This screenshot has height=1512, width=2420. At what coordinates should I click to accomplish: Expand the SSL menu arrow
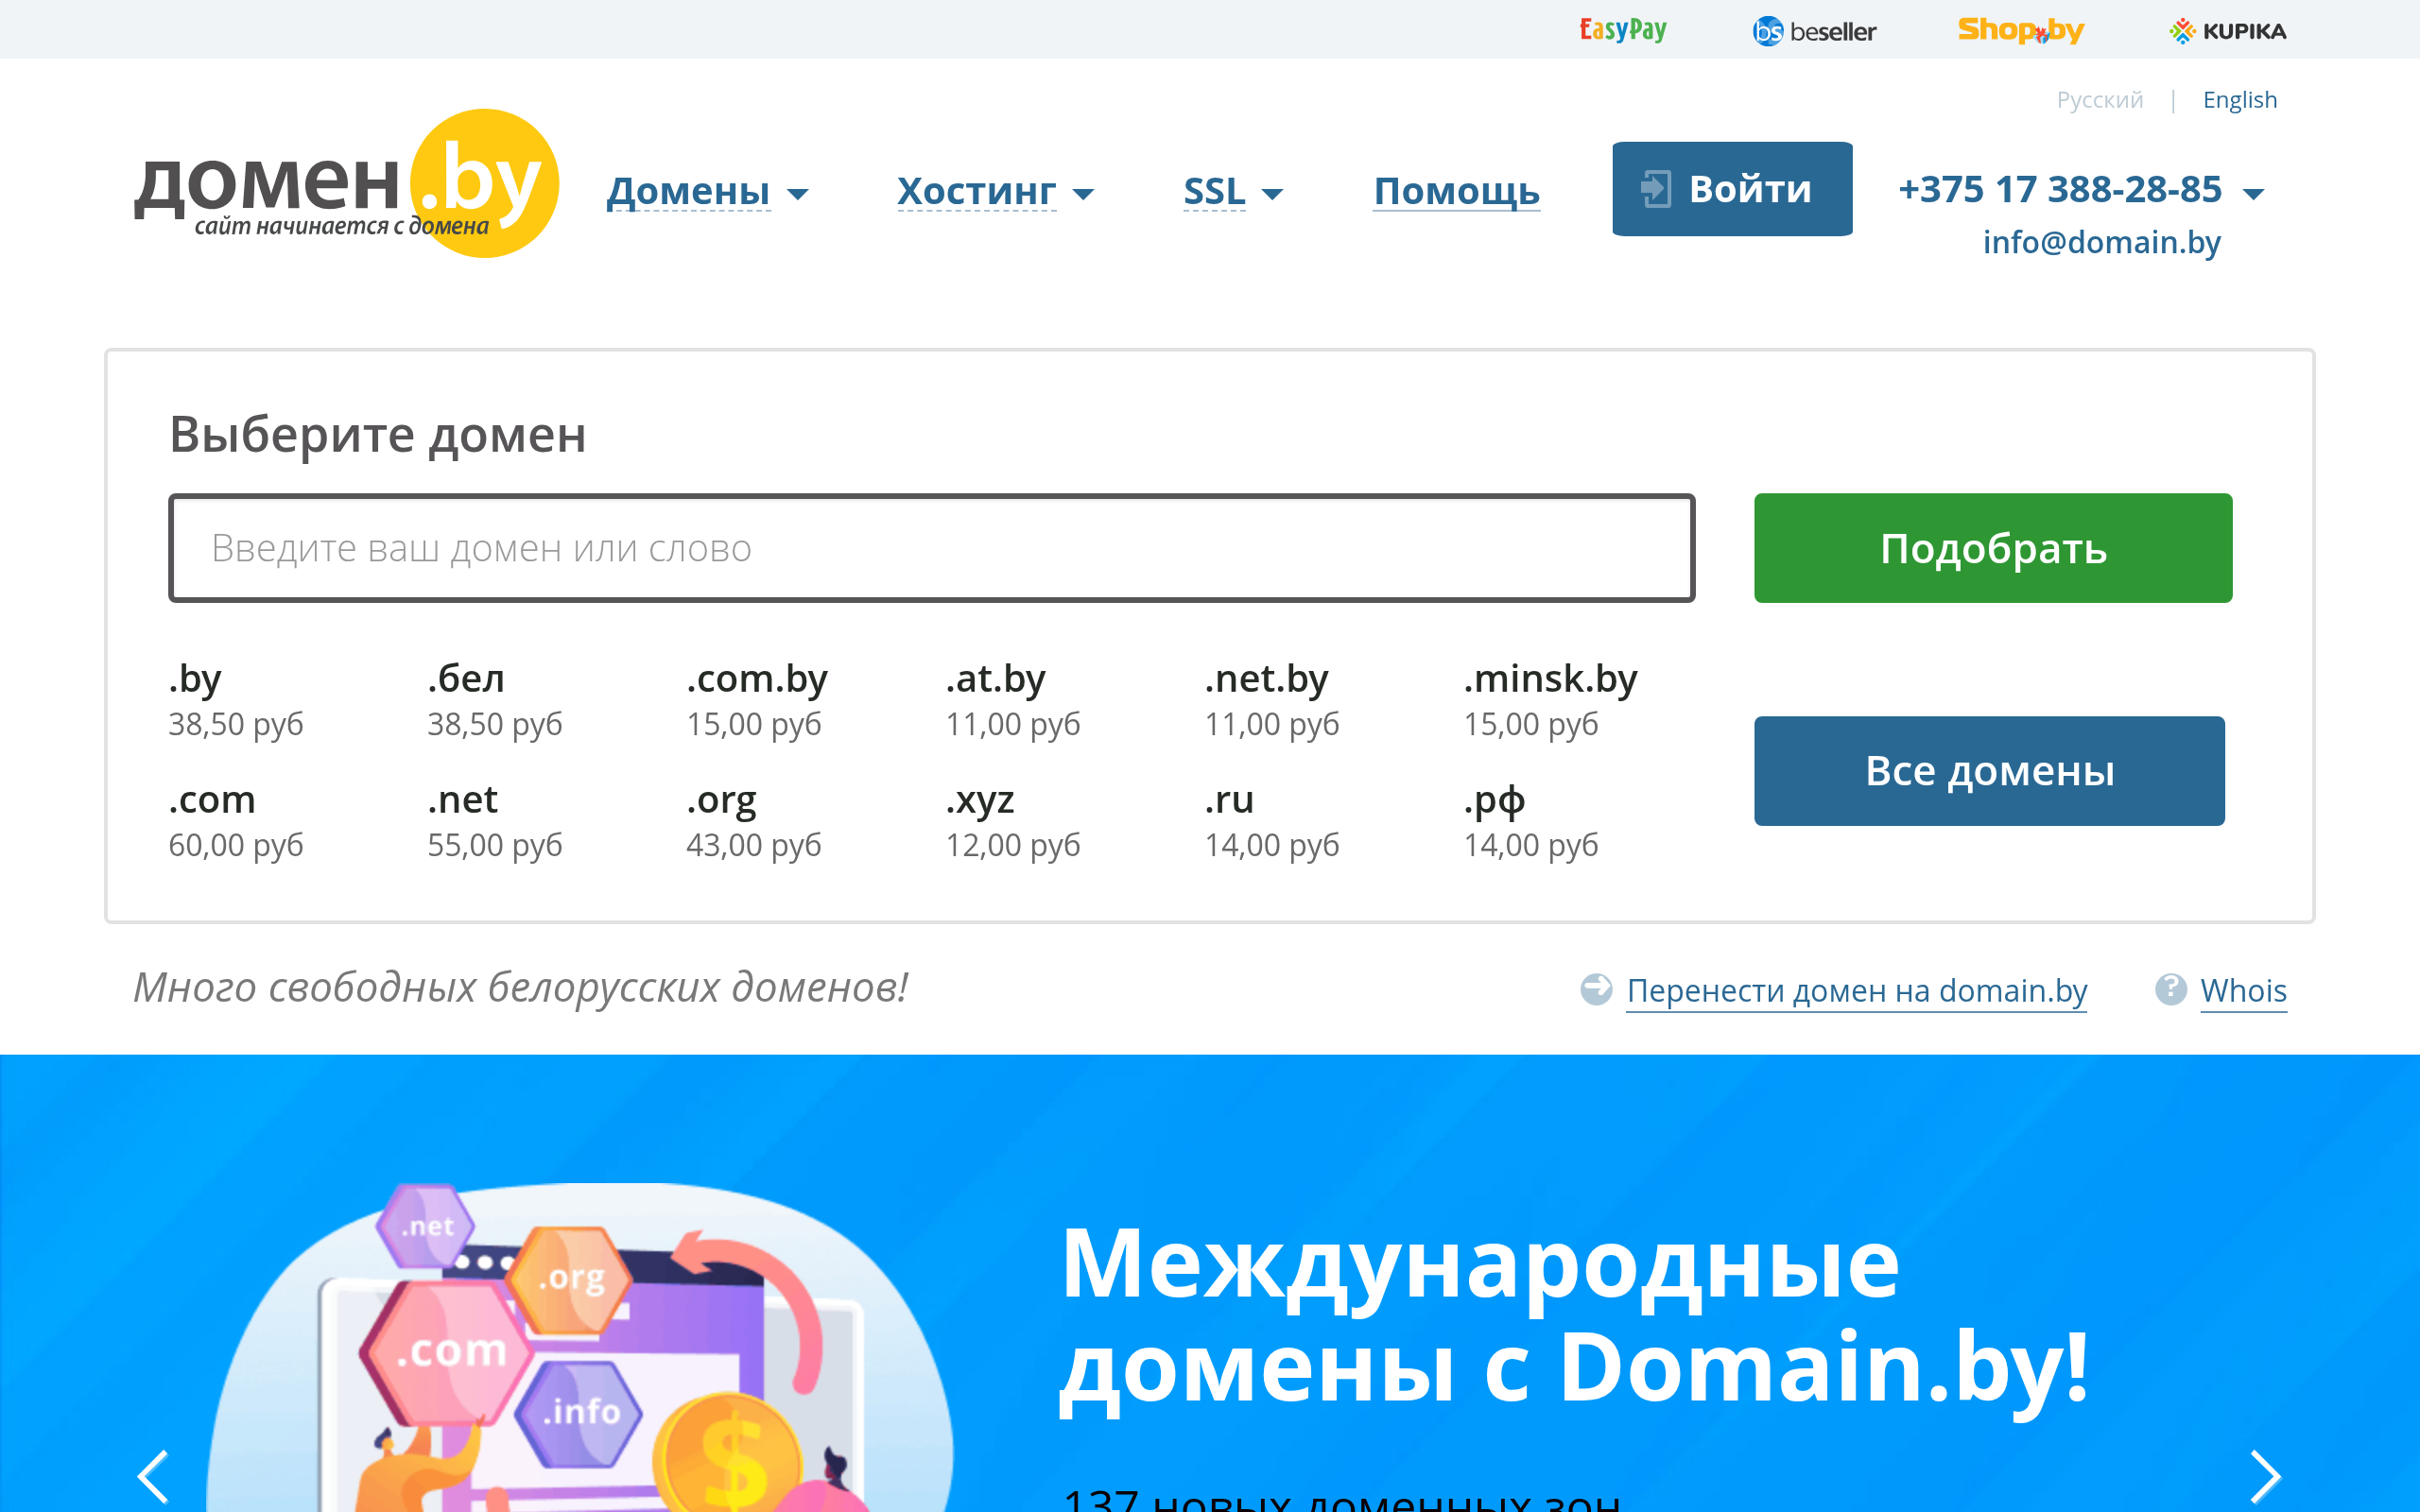pyautogui.click(x=1272, y=194)
